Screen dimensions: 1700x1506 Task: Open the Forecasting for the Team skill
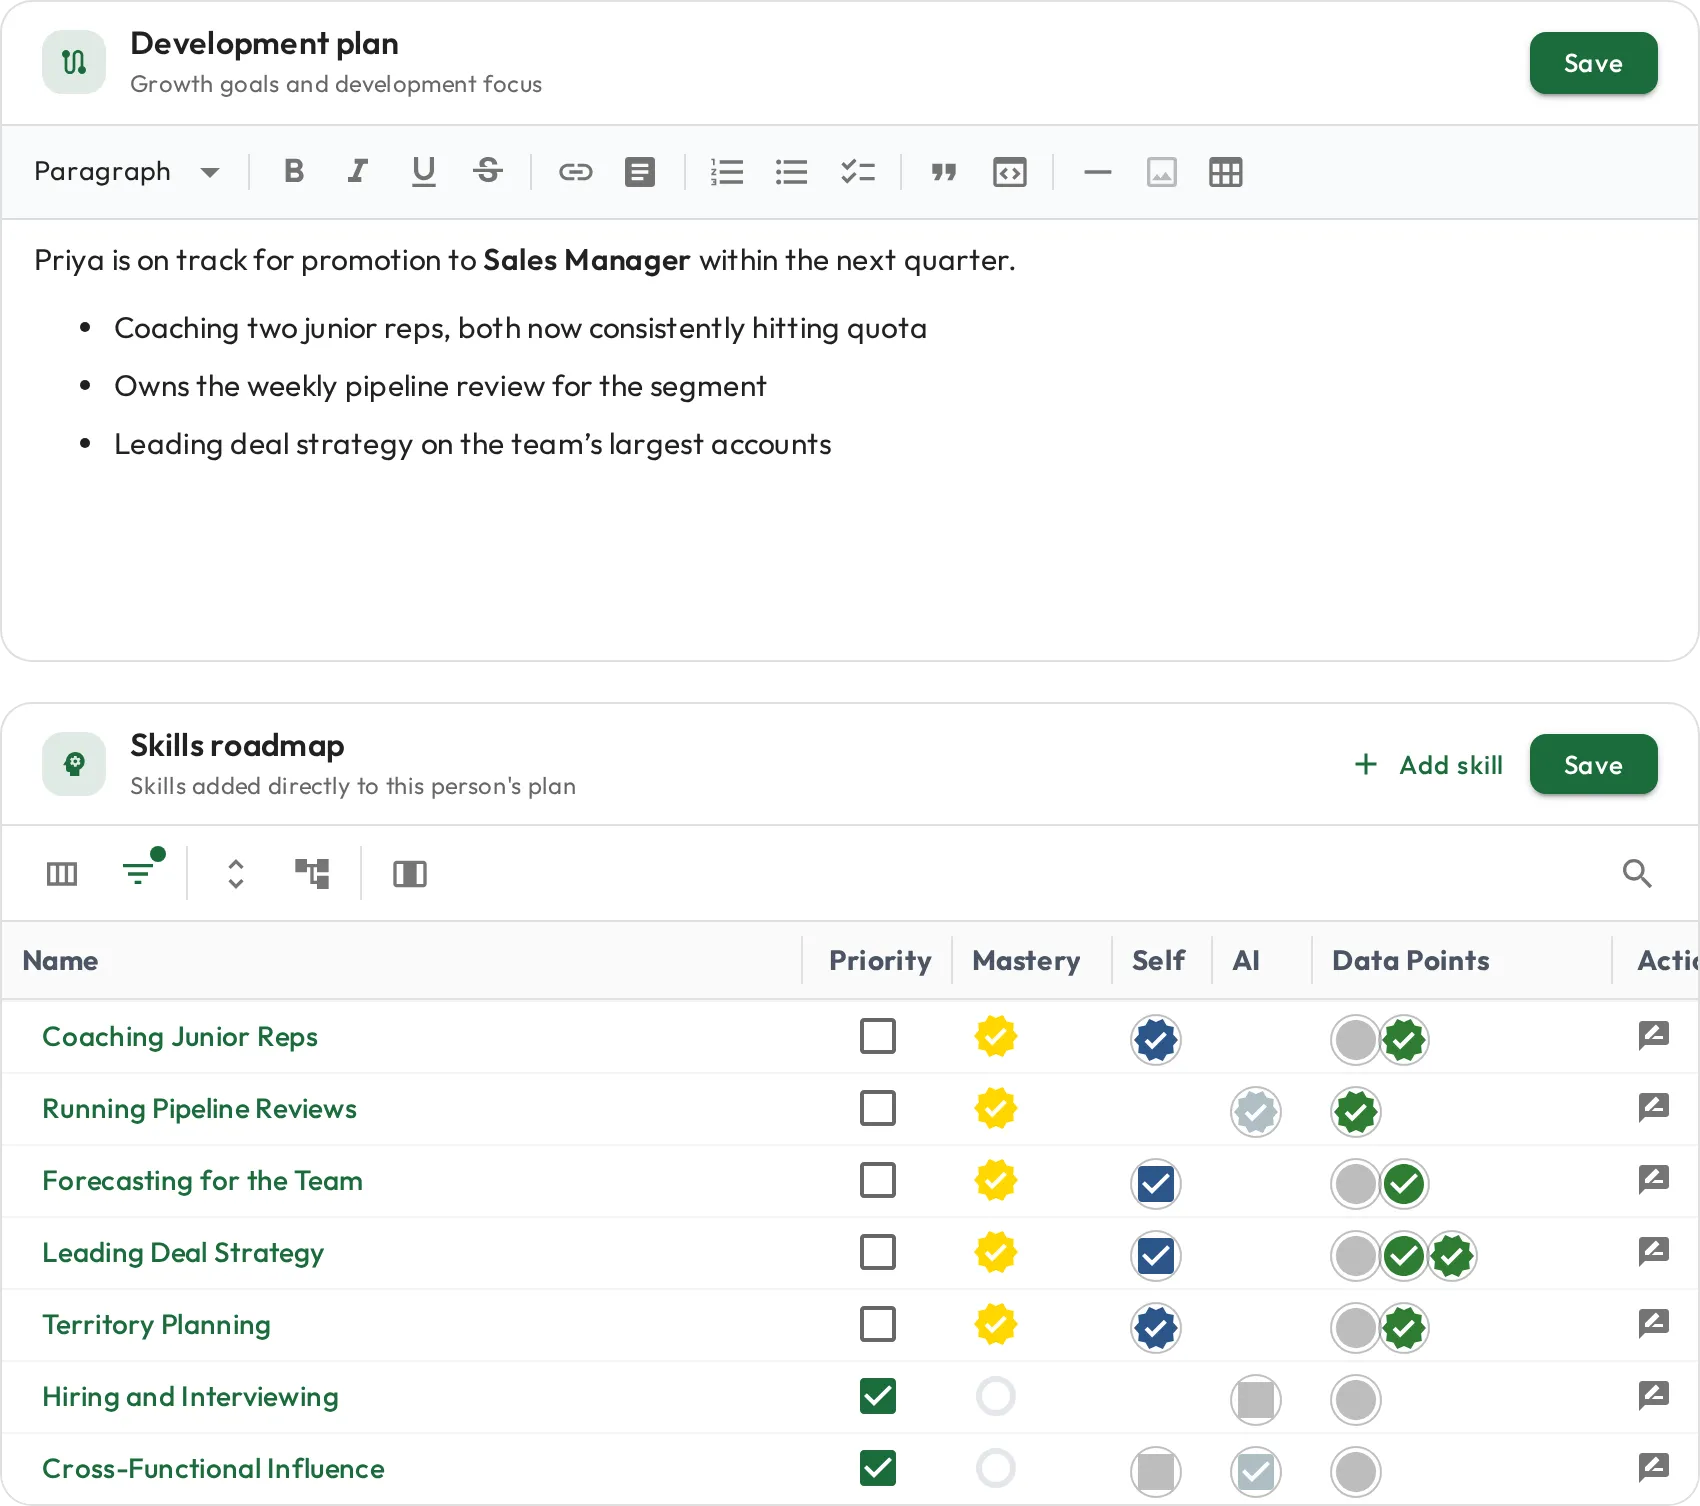[202, 1181]
